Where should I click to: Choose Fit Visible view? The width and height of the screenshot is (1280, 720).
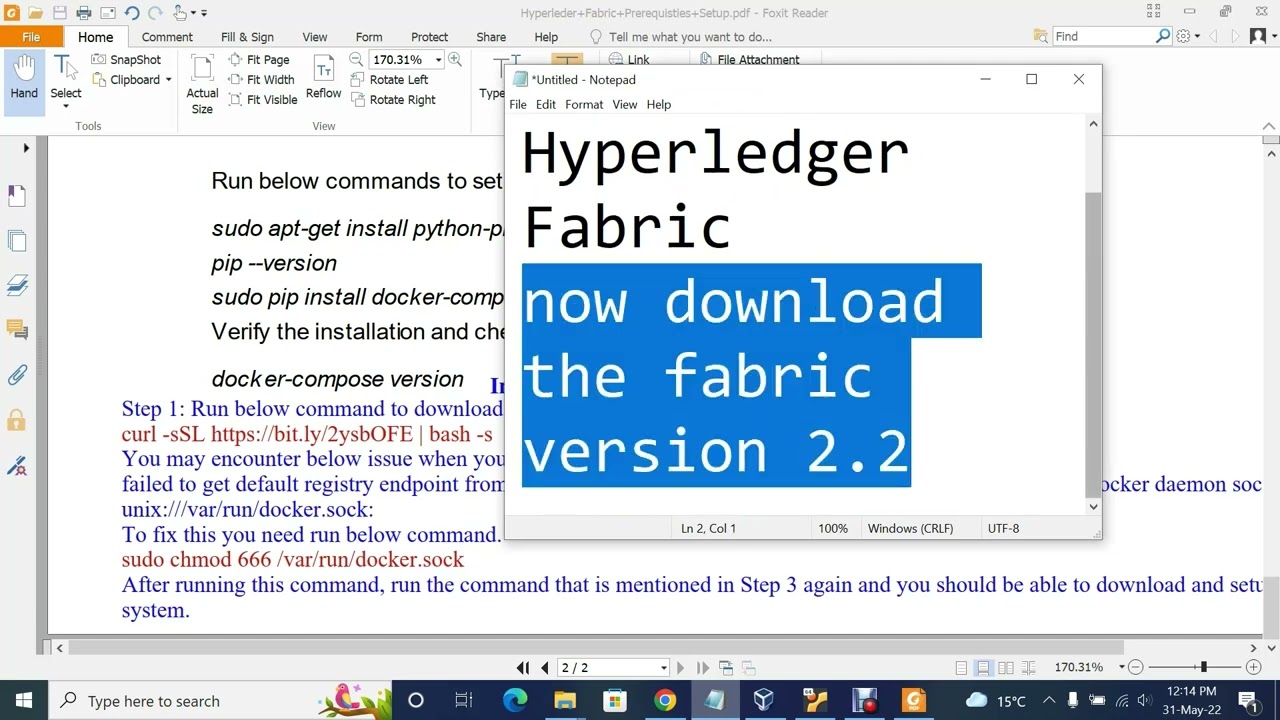(x=263, y=100)
